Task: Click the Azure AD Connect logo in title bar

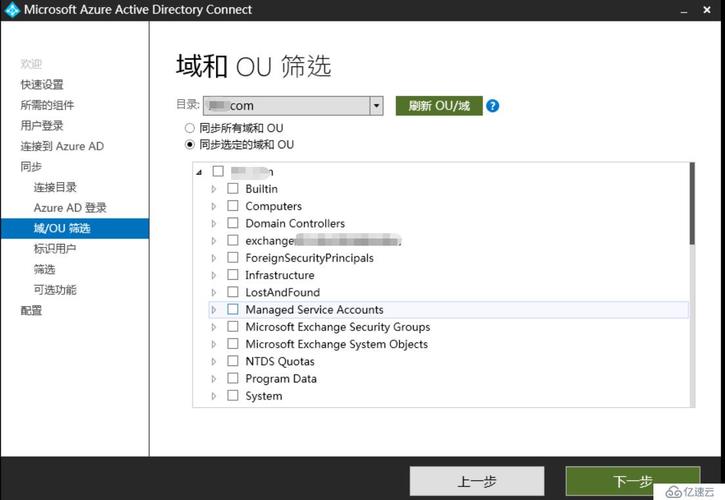Action: coord(12,10)
